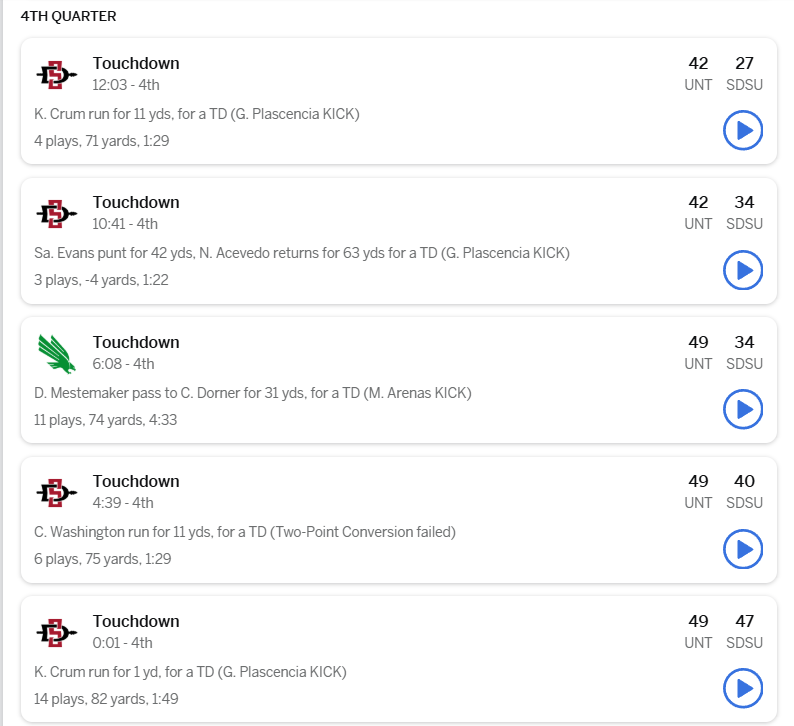The height and width of the screenshot is (726, 794).
Task: Open the K. Crum run for 11 yds description
Action: click(x=196, y=114)
